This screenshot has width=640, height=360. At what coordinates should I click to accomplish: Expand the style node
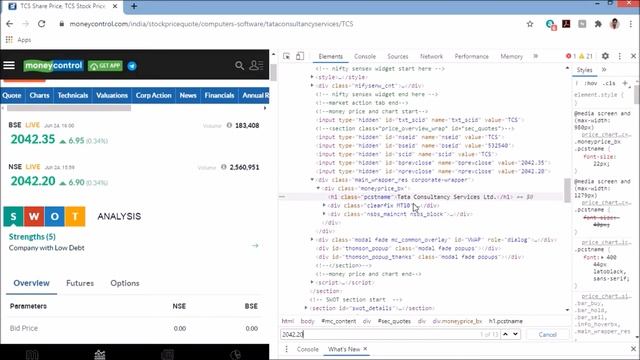[x=312, y=77]
